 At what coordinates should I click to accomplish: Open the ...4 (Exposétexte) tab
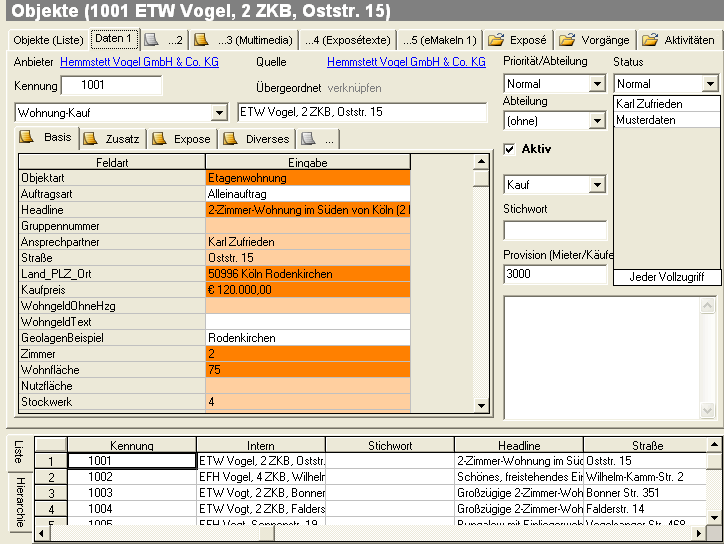tap(348, 40)
